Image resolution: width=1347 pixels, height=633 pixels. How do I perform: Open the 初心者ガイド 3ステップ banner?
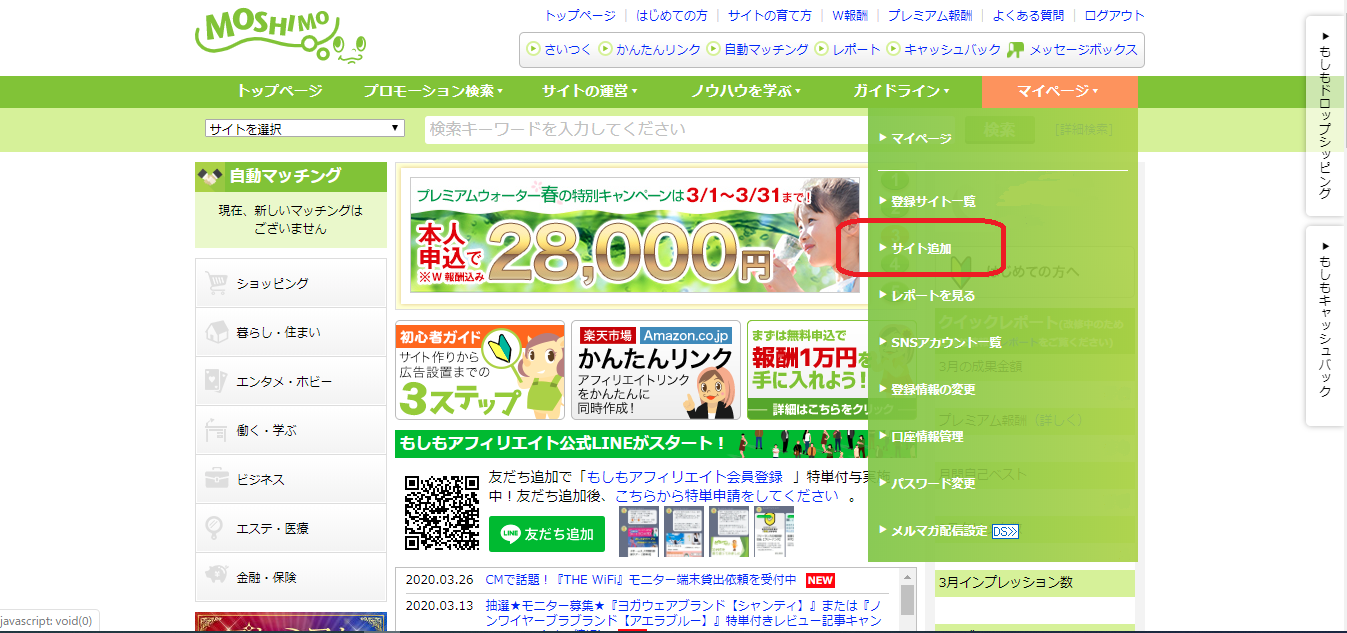480,370
